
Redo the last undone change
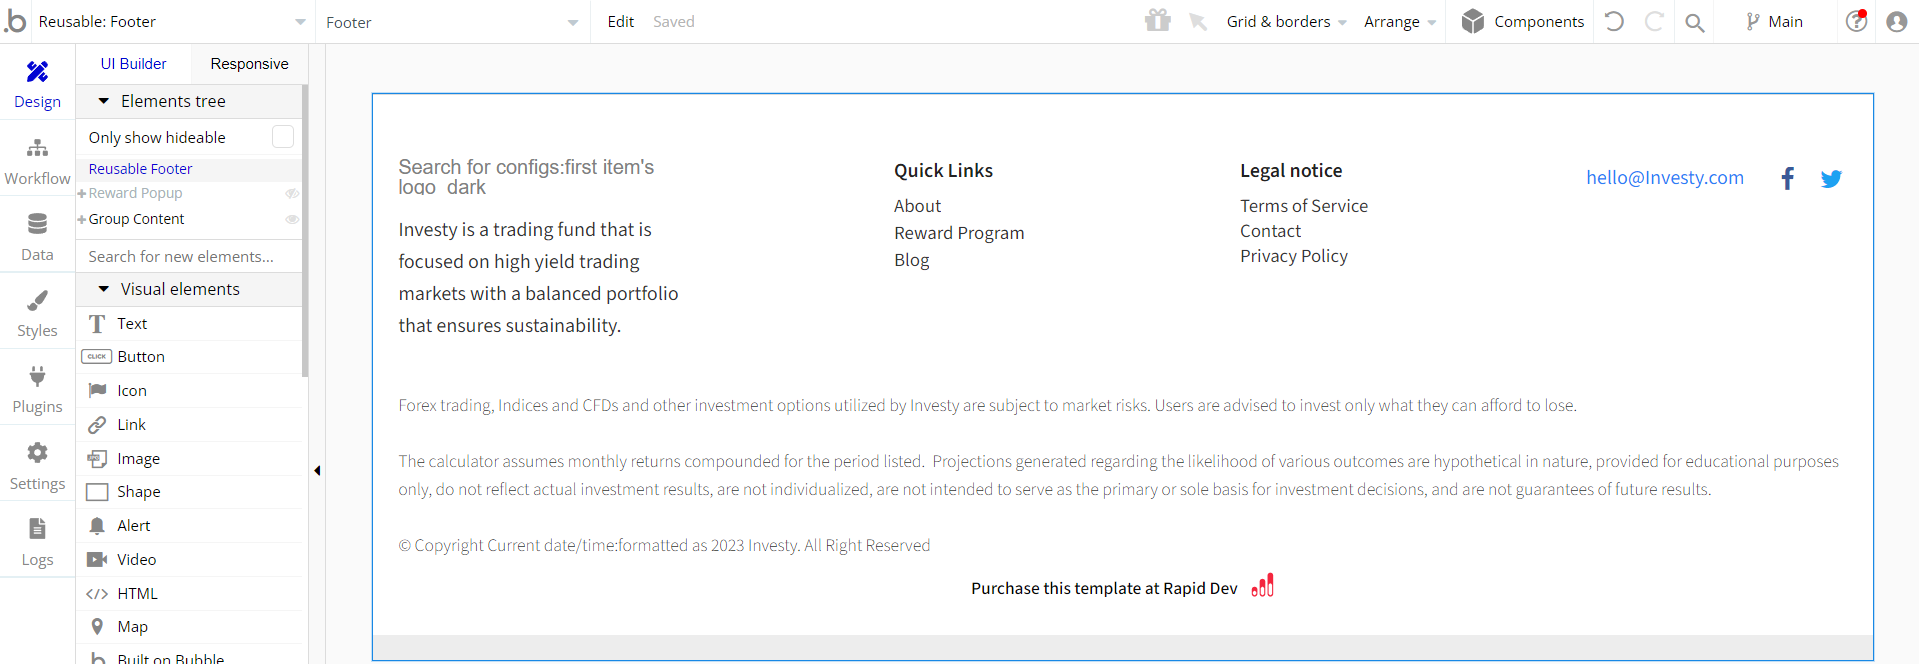1654,21
